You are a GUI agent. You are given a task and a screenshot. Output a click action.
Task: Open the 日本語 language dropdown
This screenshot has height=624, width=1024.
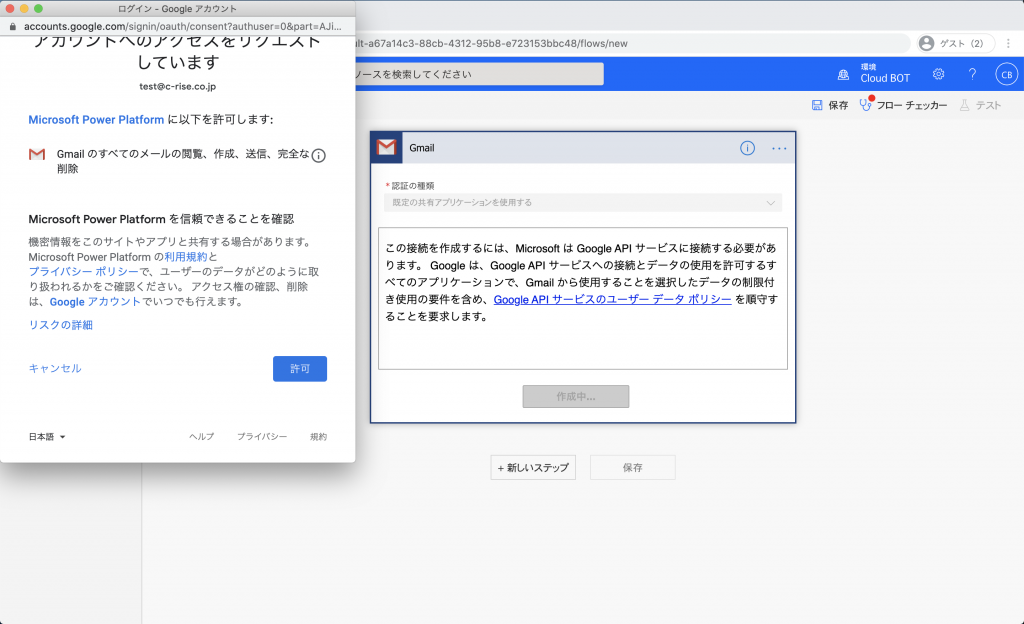47,437
